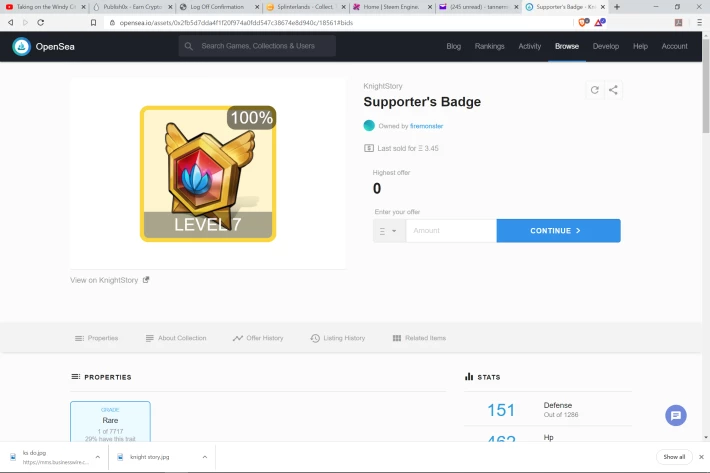The width and height of the screenshot is (710, 473).
Task: Open Develop in the navigation bar
Action: coord(606,46)
